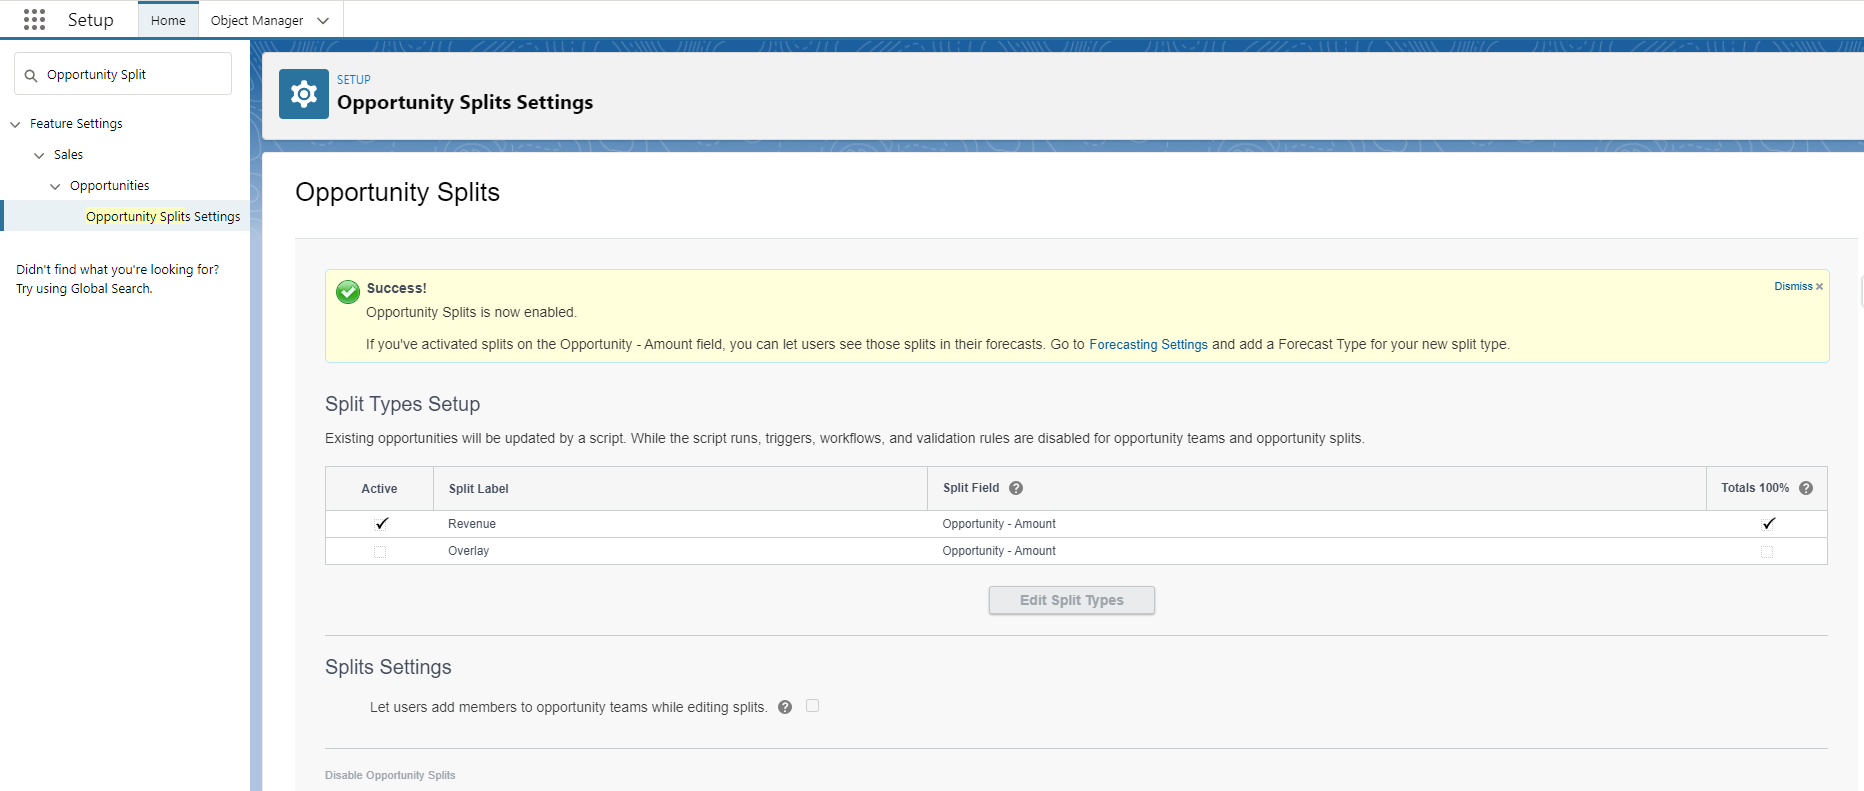The width and height of the screenshot is (1864, 791).
Task: Collapse the Sales tree node
Action: coord(39,155)
